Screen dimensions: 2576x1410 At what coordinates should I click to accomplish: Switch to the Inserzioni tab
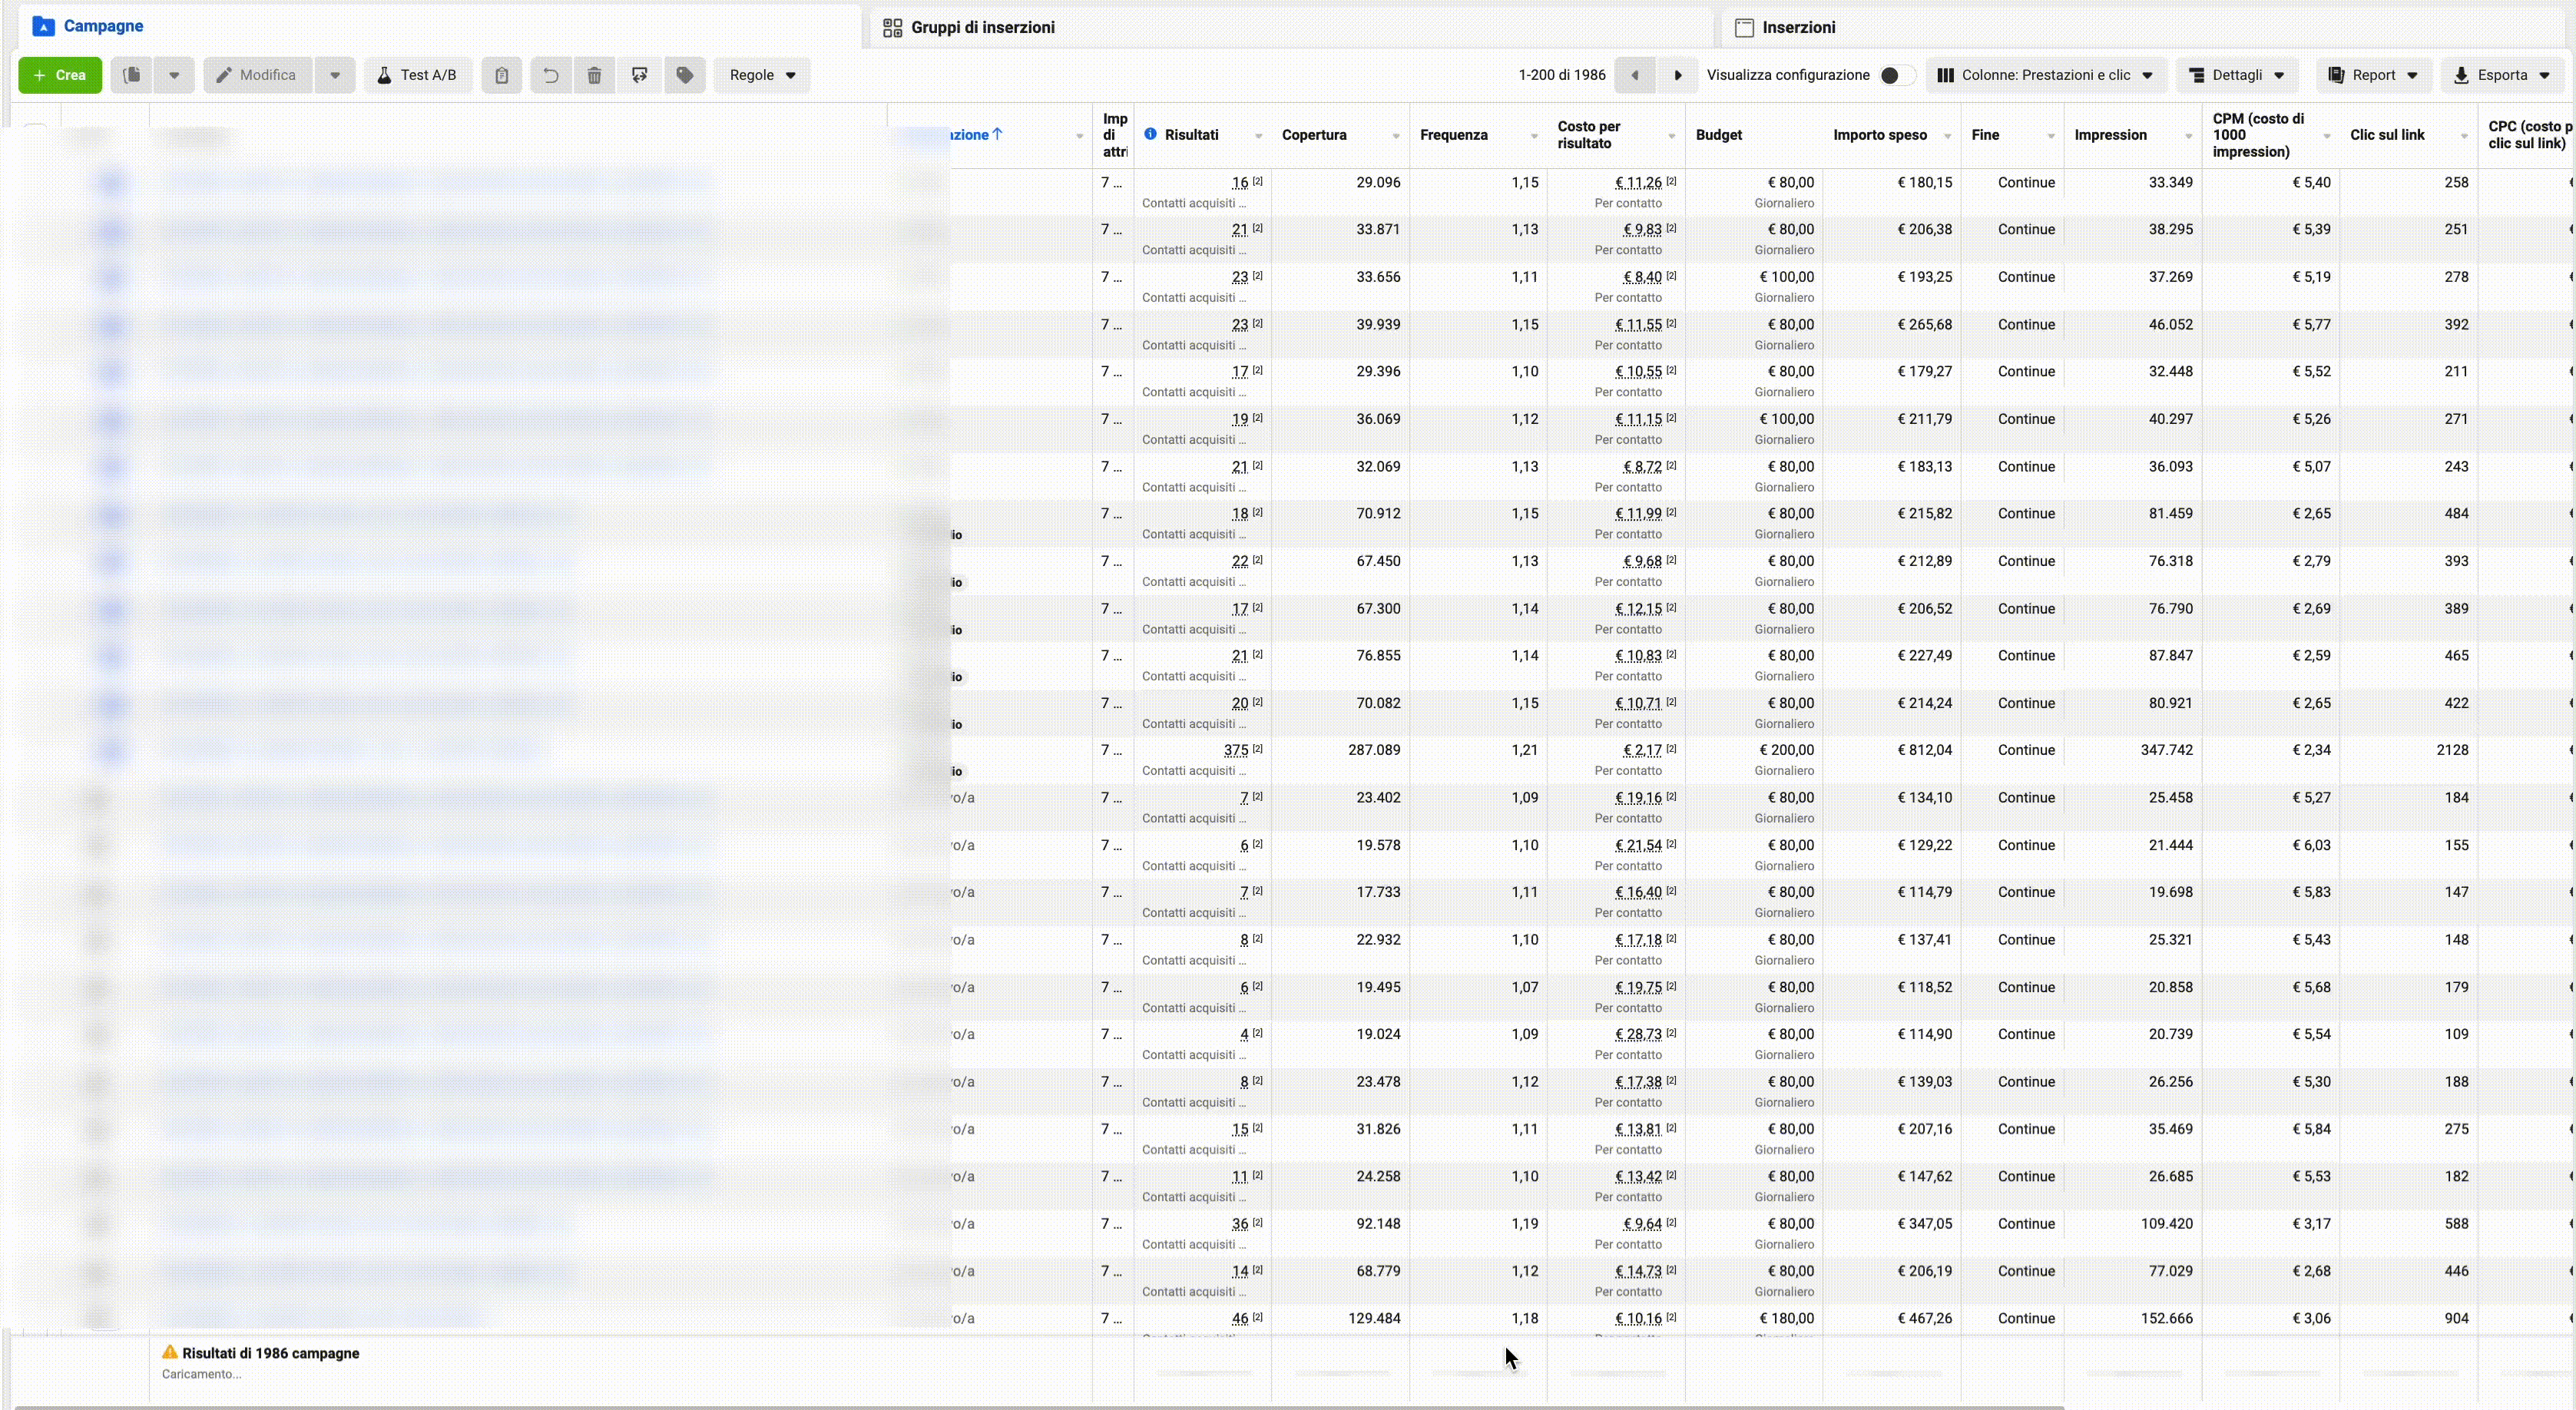(1786, 27)
